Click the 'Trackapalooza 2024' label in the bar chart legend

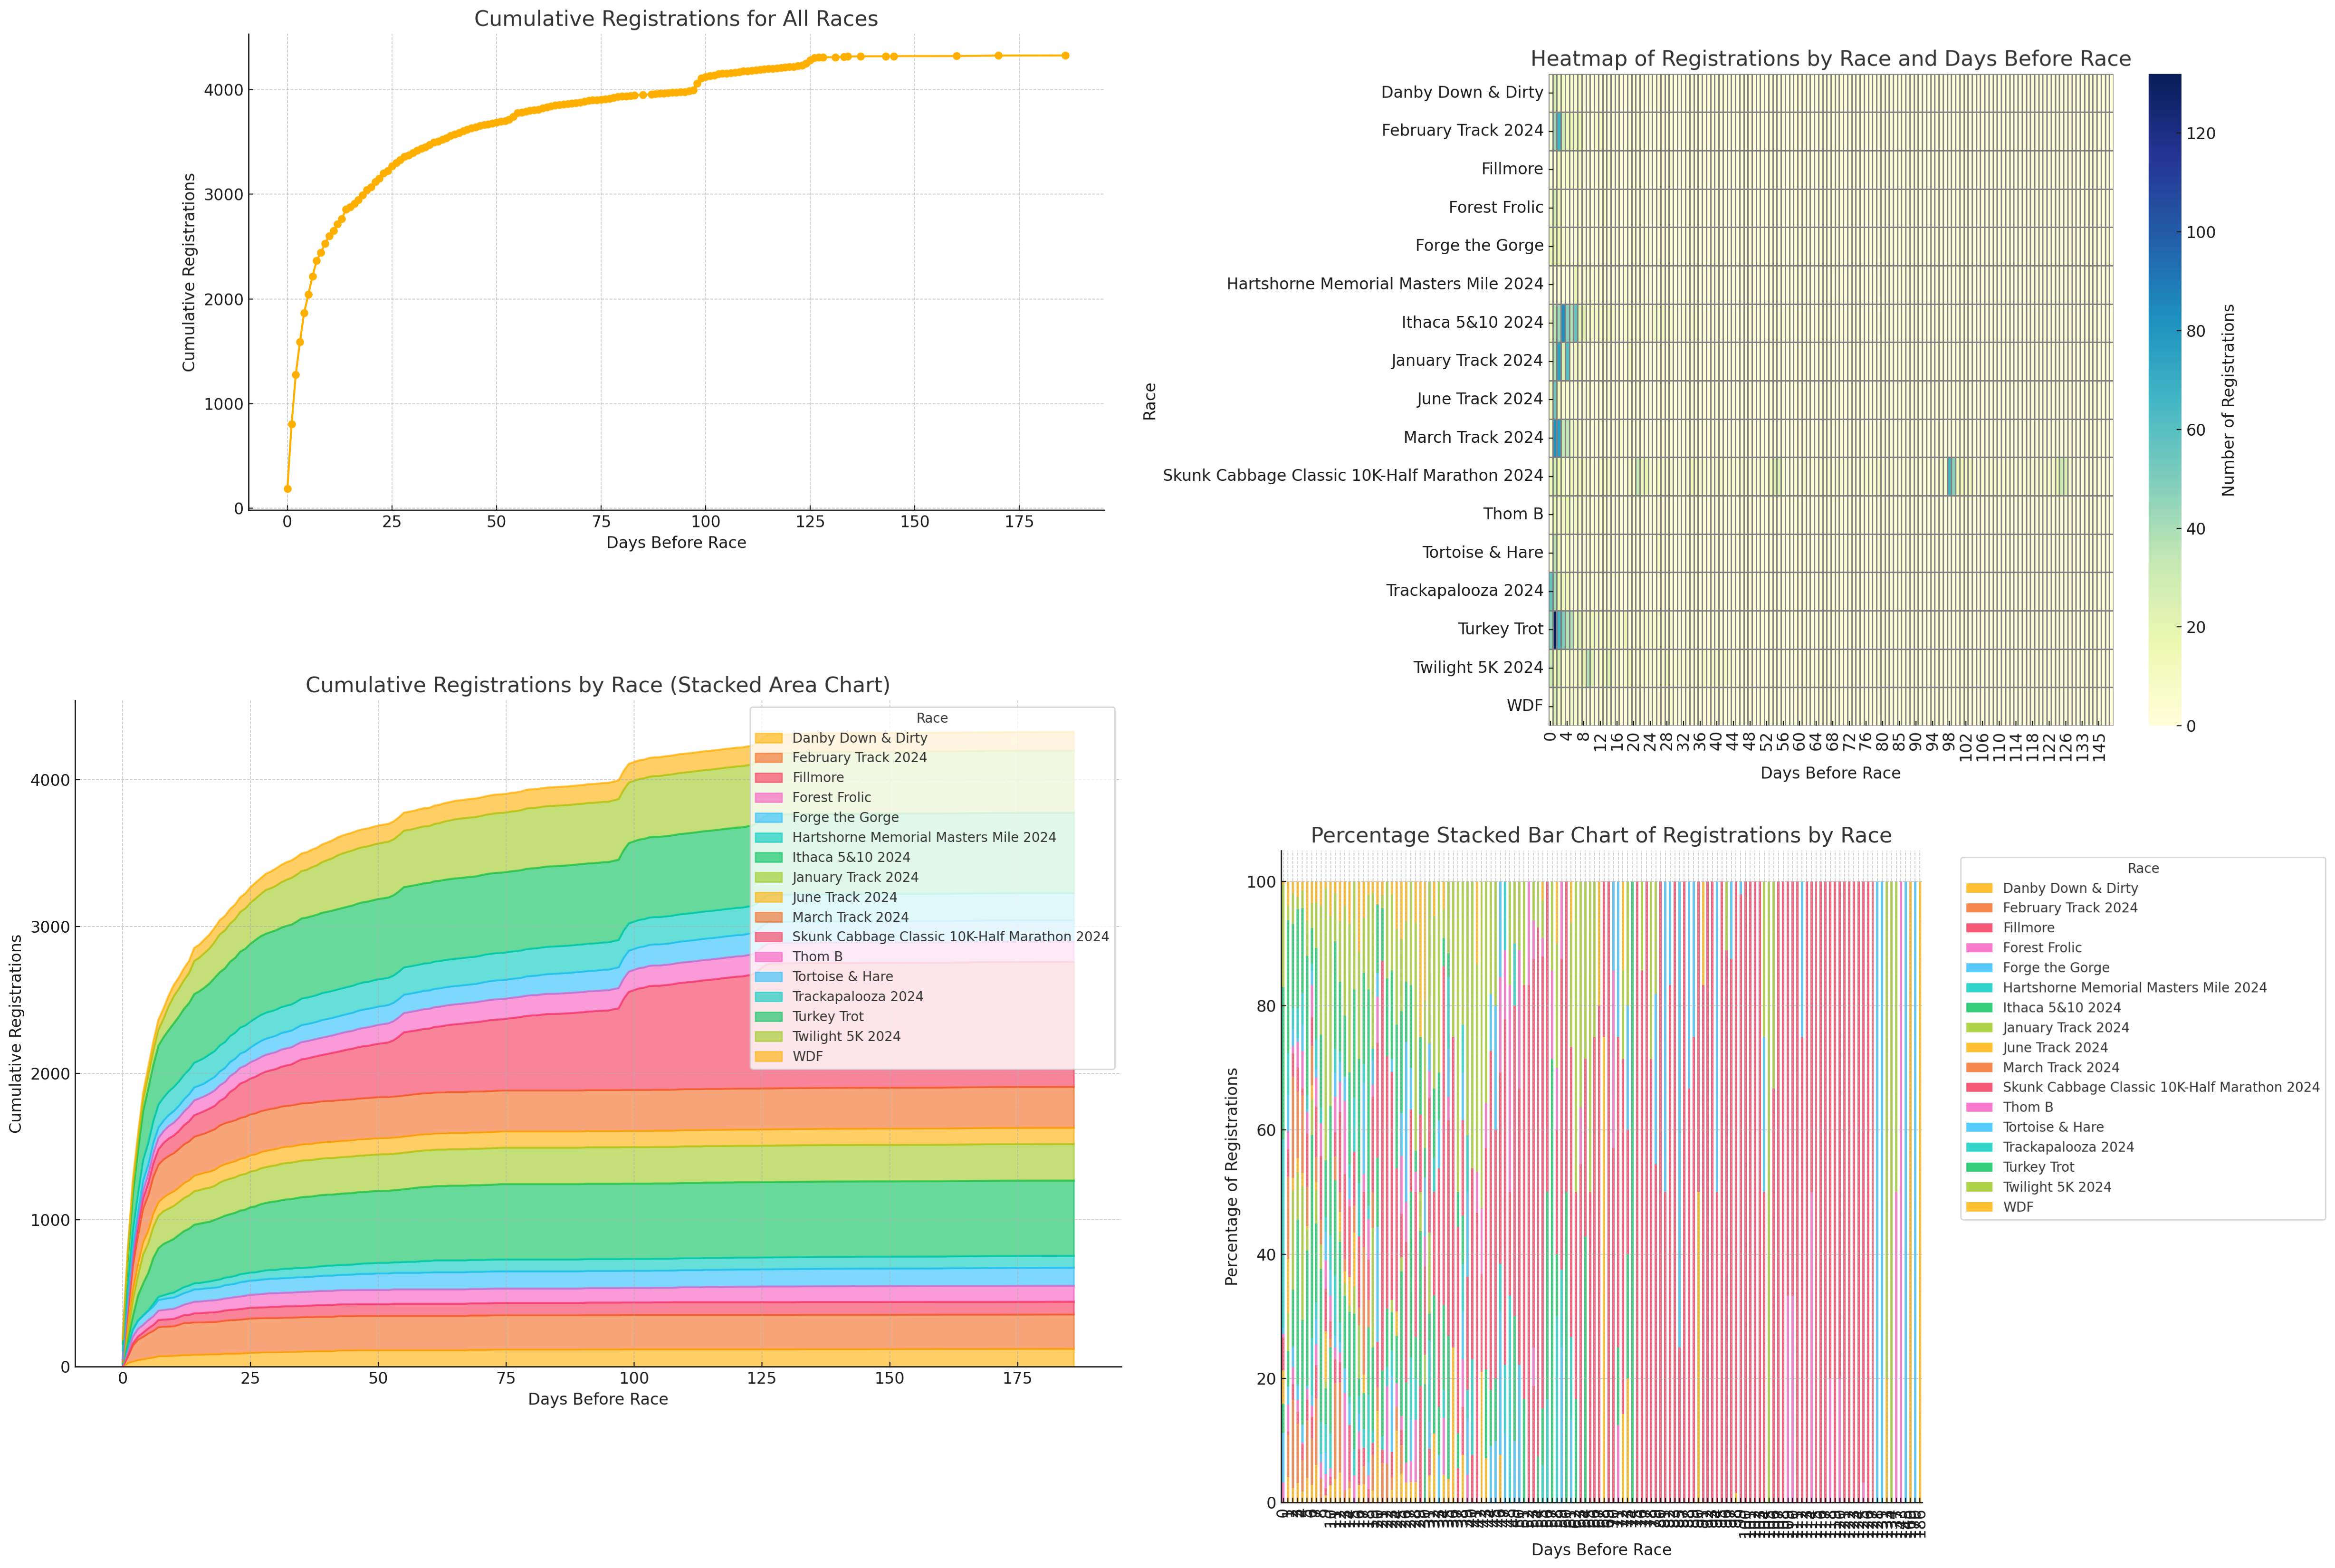pos(2067,1147)
